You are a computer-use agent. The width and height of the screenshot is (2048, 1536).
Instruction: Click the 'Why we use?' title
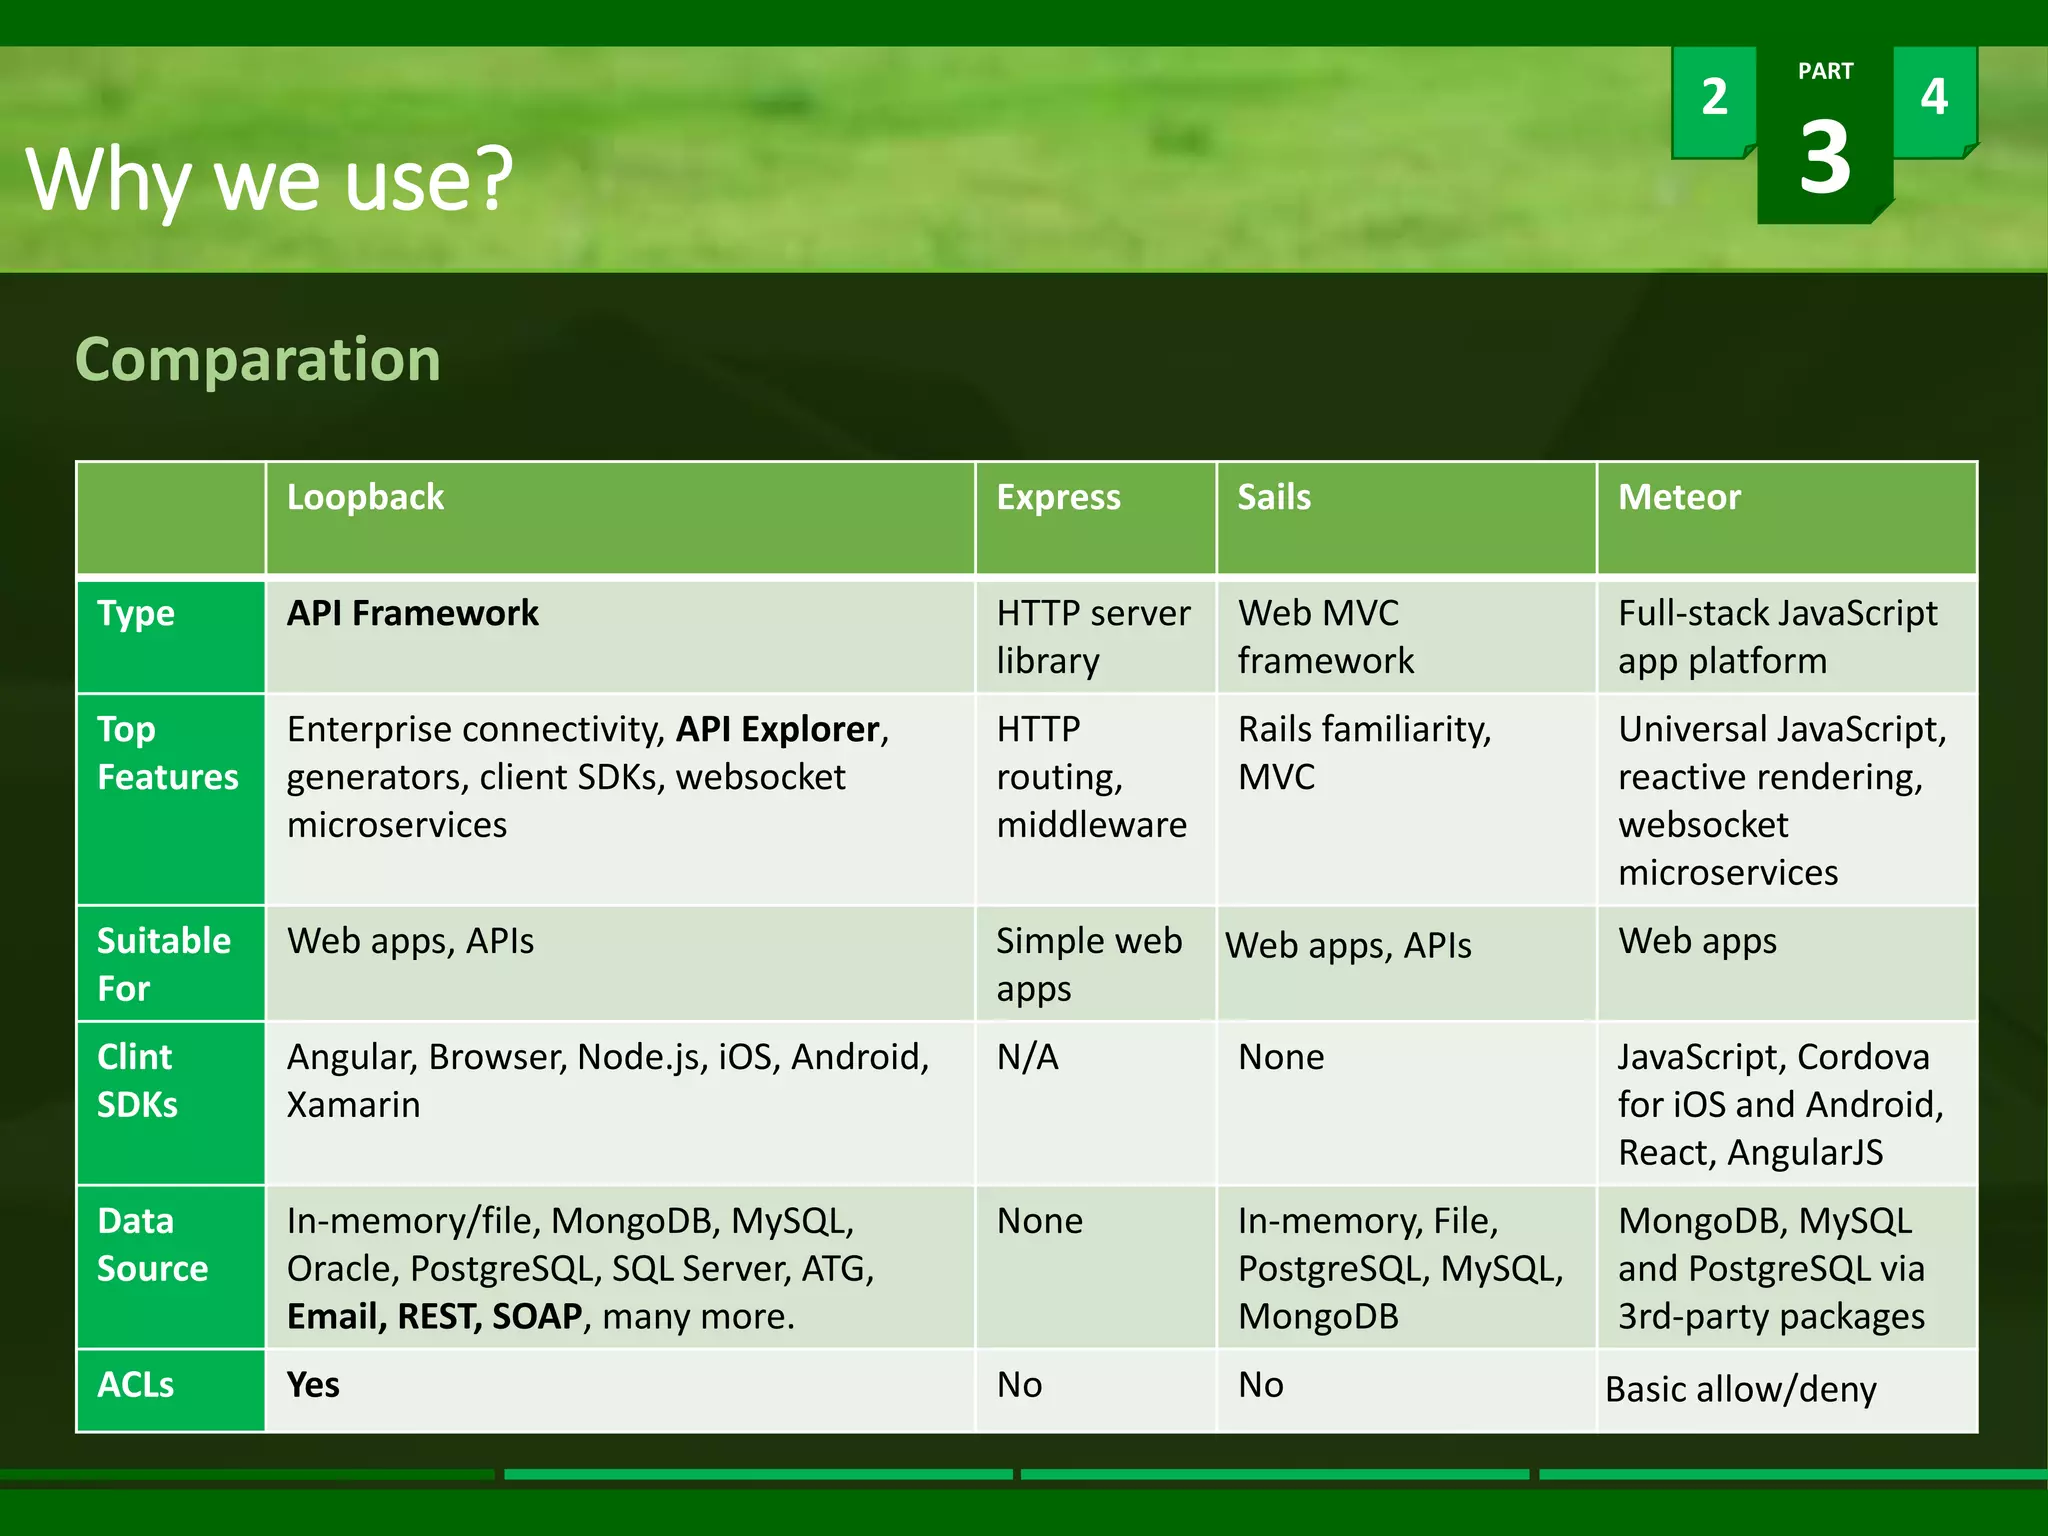coord(269,180)
